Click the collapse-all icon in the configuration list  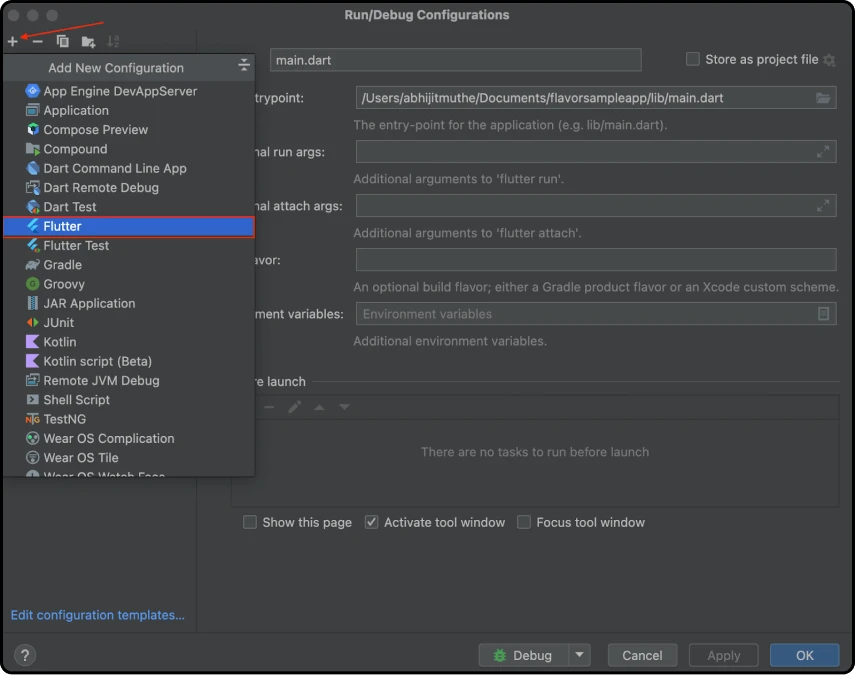(243, 65)
